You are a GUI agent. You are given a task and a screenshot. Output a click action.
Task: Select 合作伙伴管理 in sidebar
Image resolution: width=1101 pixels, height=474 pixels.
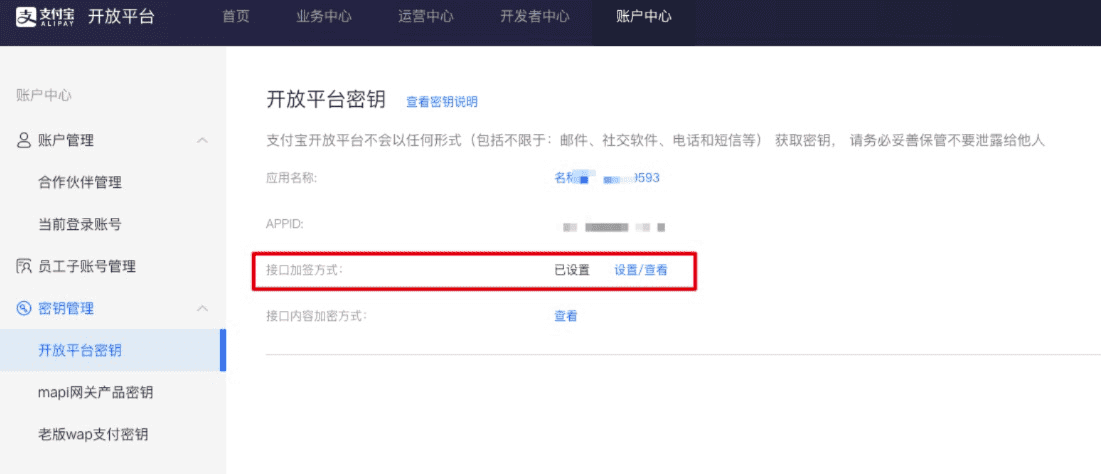(80, 183)
